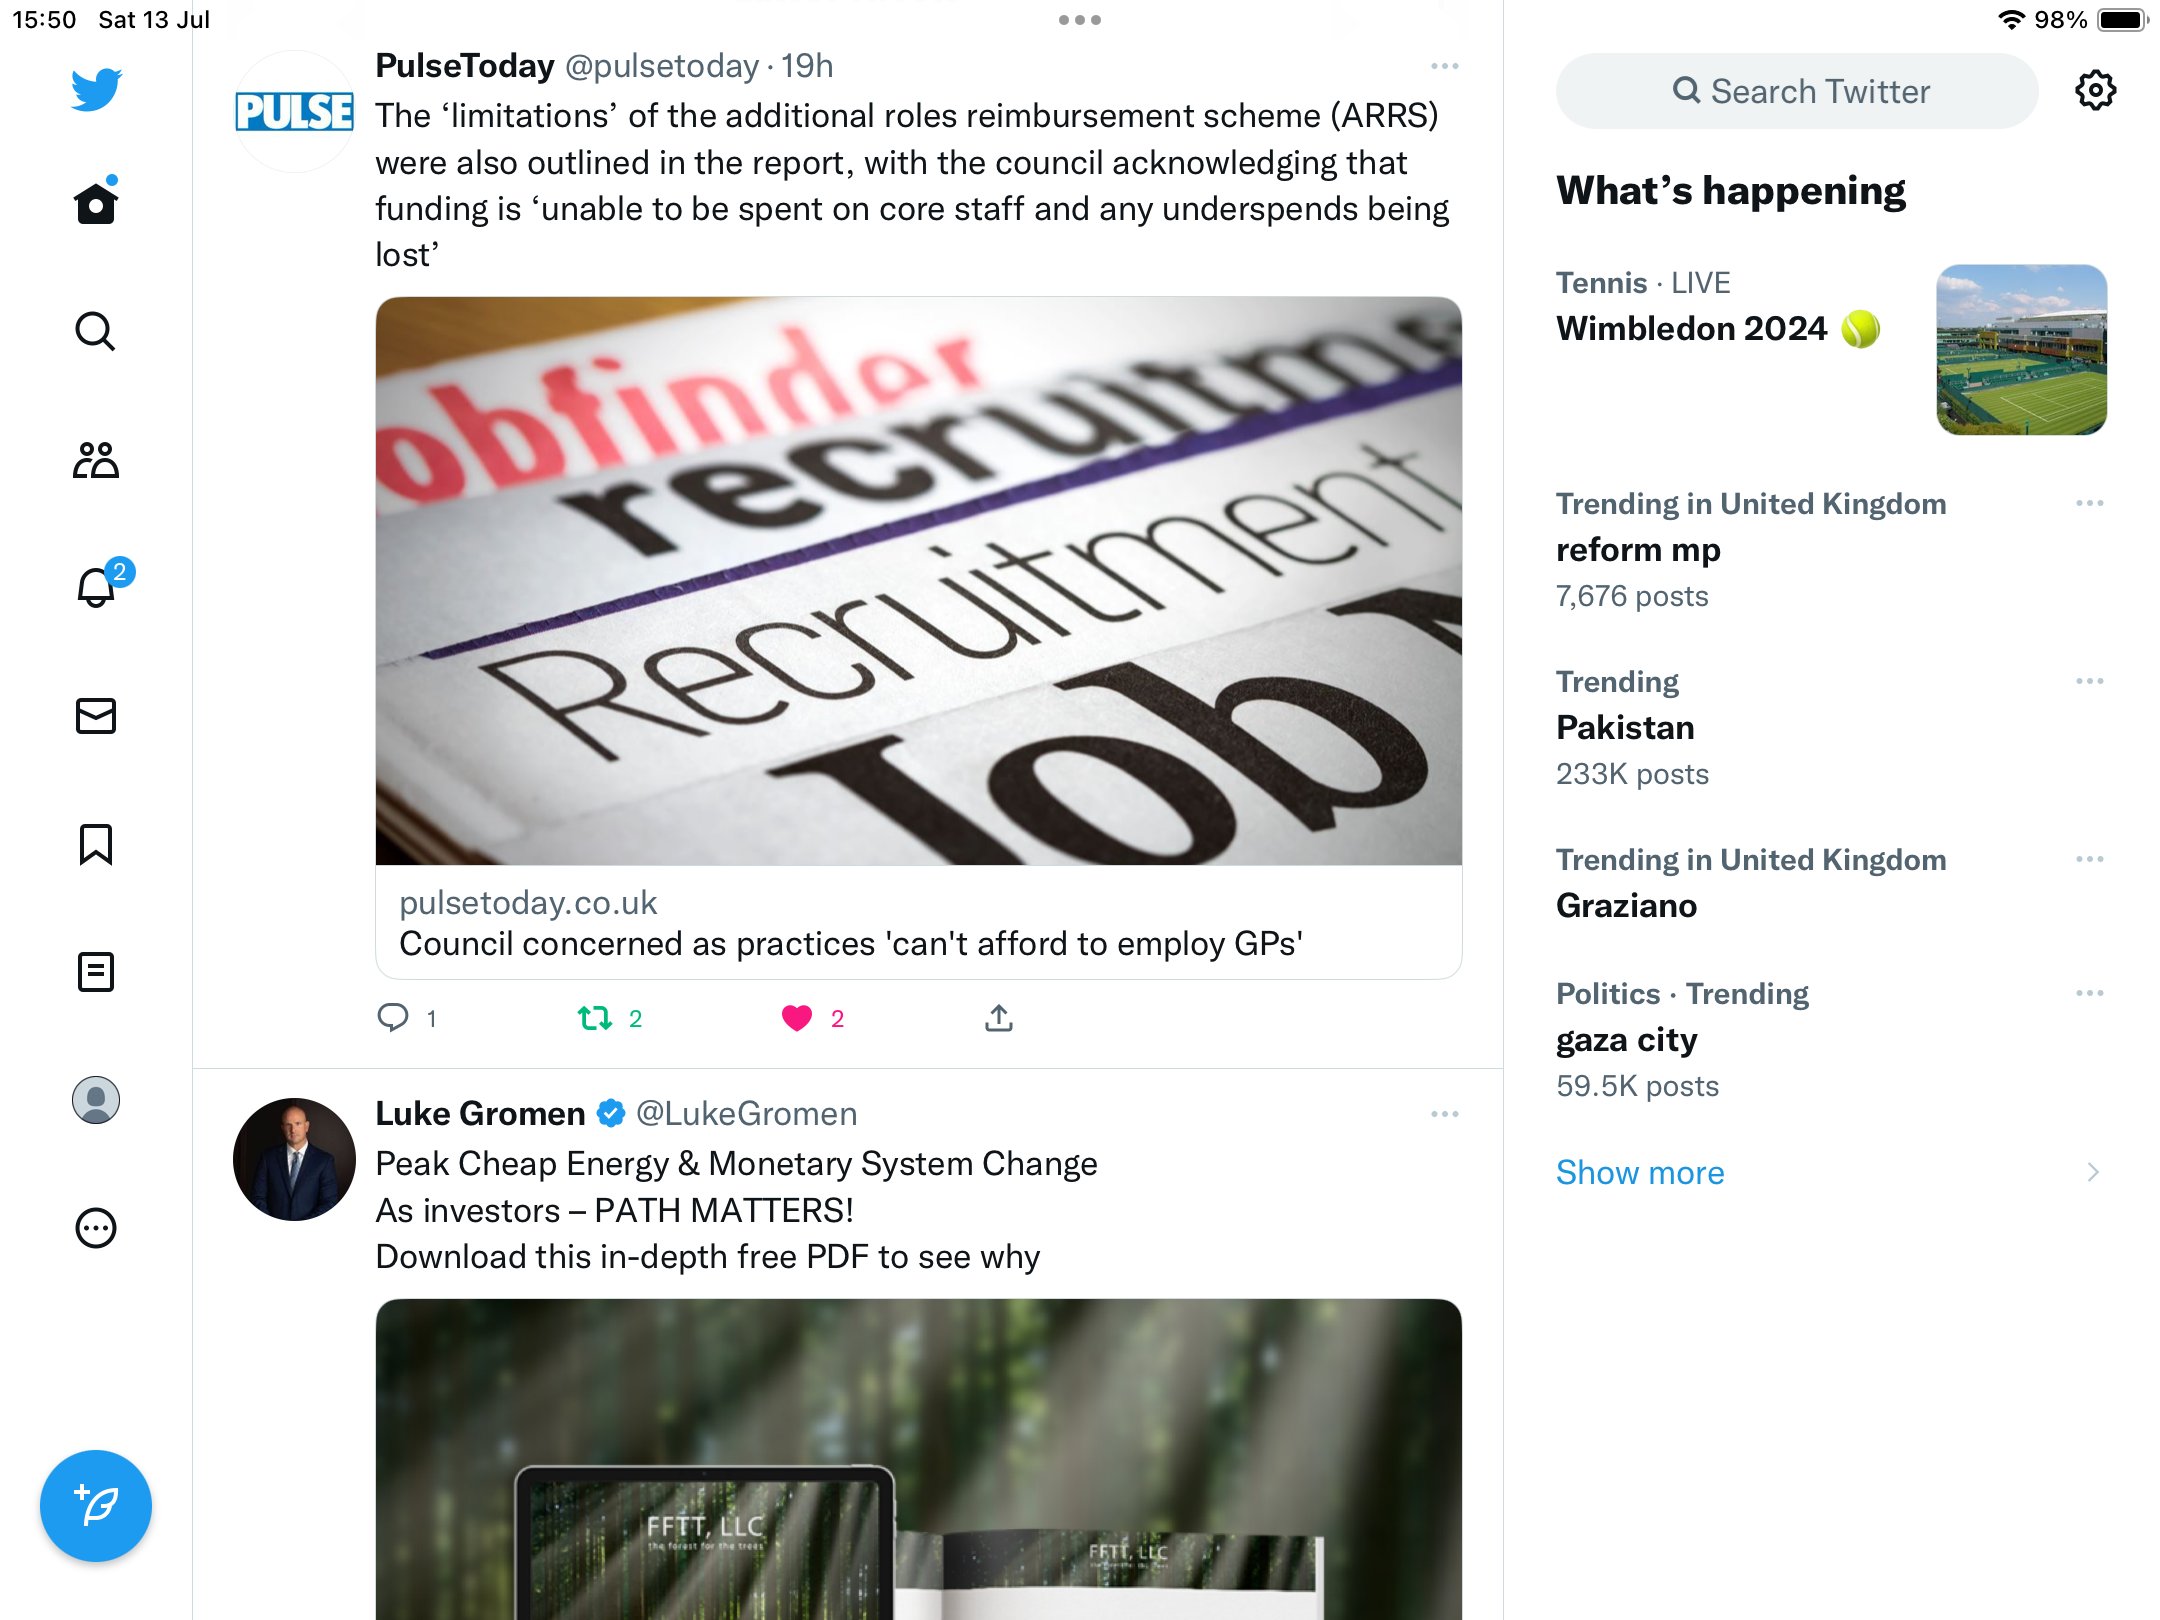
Task: Open the trends settings gear
Action: pyautogui.click(x=2095, y=91)
